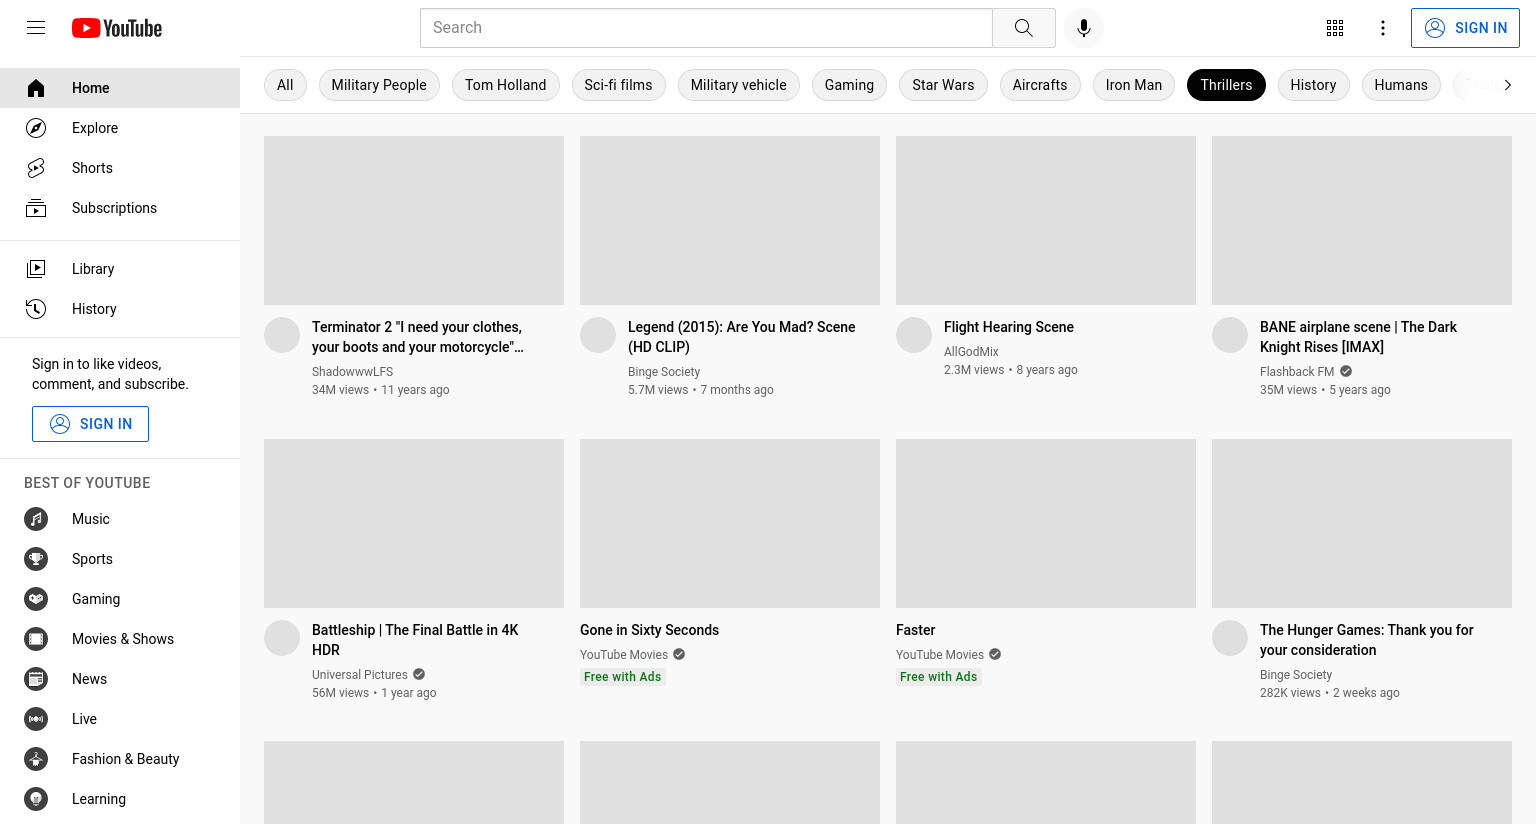Click the History clock icon
Viewport: 1536px width, 824px height.
click(x=36, y=309)
